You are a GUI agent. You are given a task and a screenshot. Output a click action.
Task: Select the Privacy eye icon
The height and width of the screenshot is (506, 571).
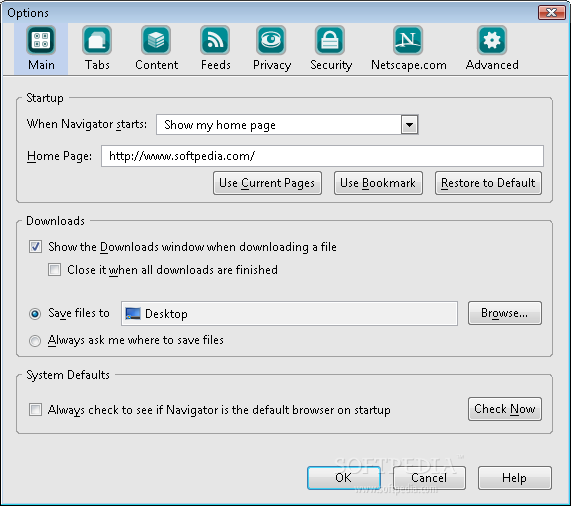[271, 40]
